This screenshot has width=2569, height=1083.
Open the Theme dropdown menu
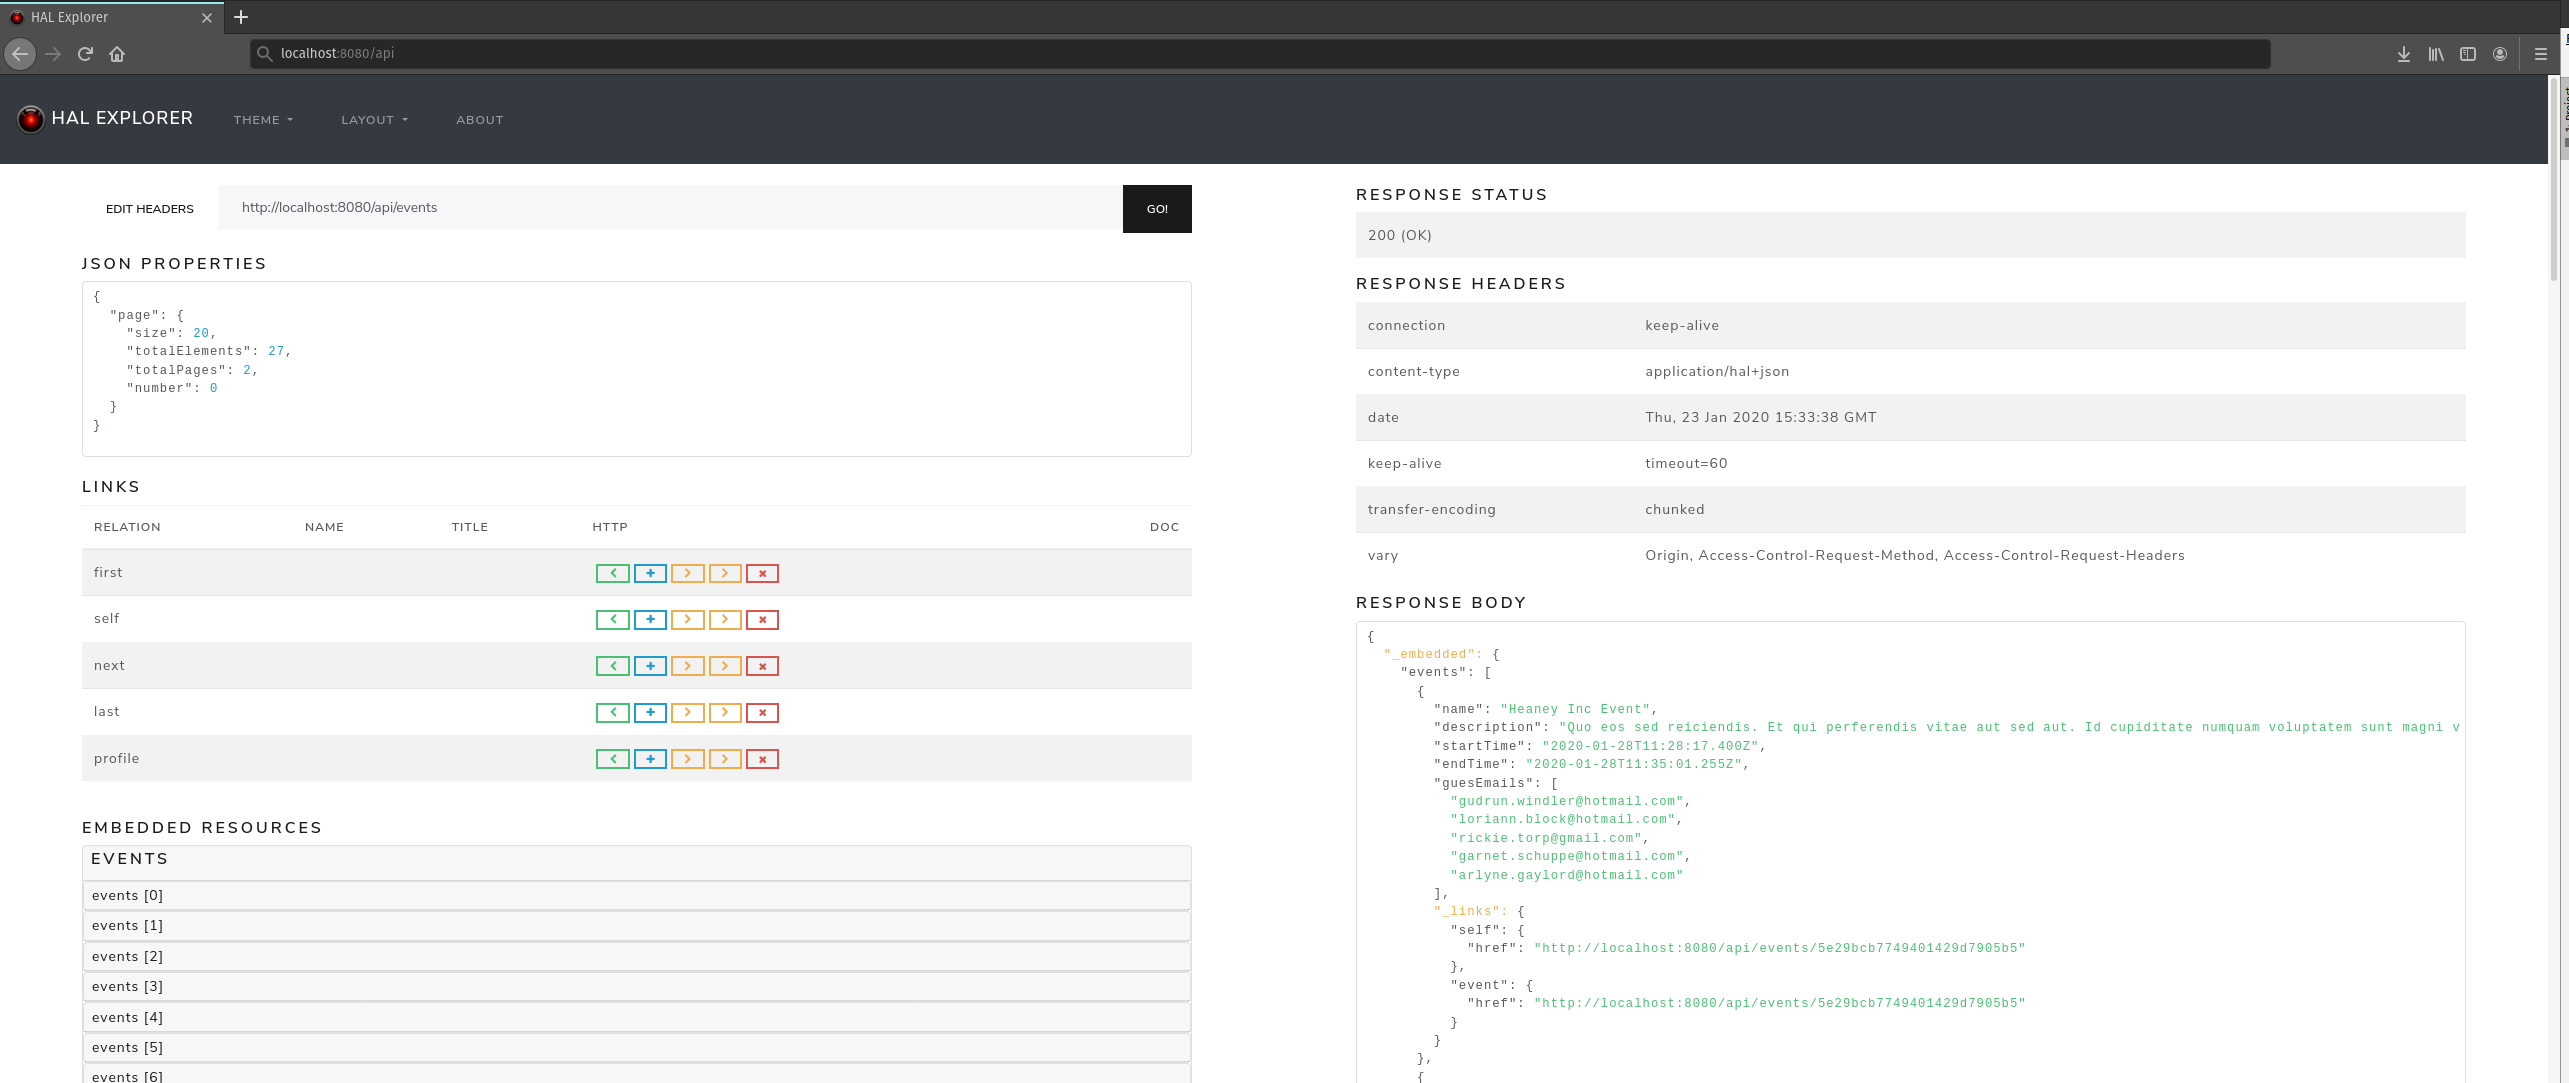tap(263, 120)
